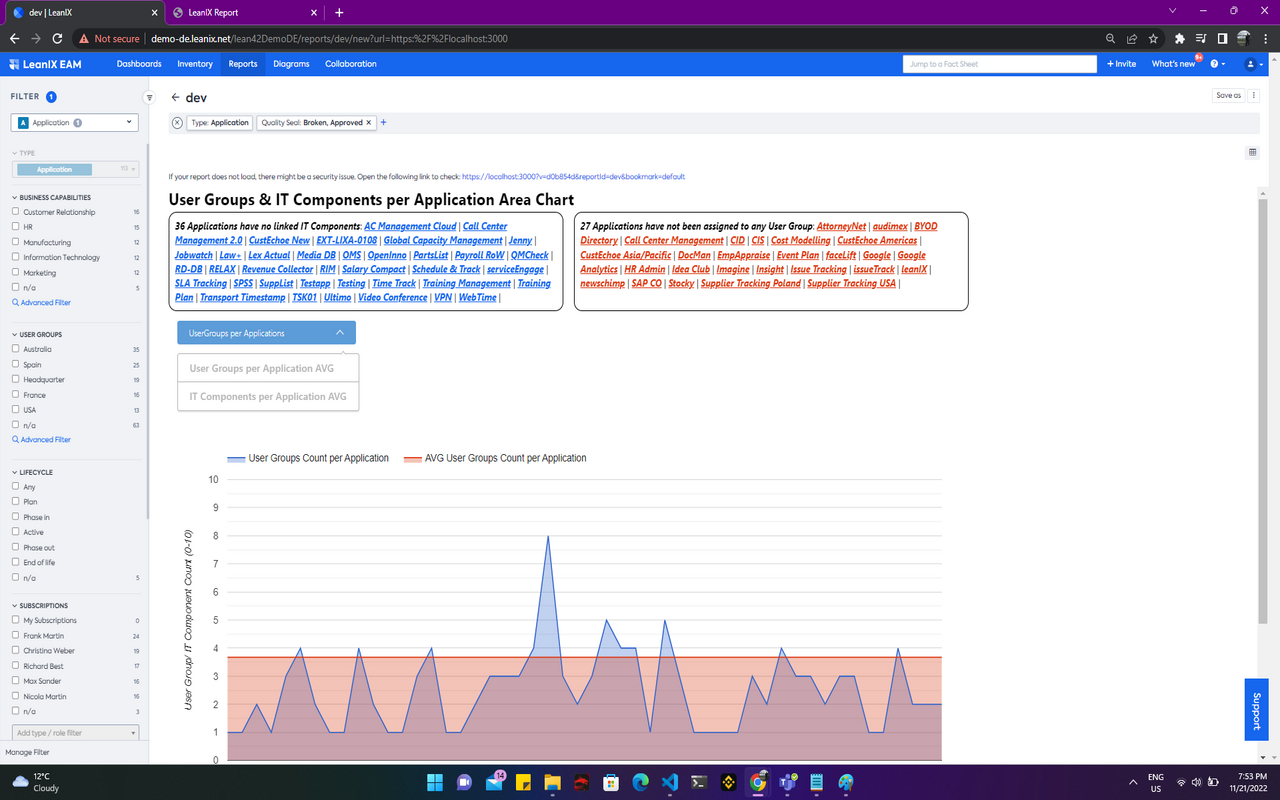Screen dimensions: 1280x800
Task: Open the Application fact sheet type dropdown
Action: pyautogui.click(x=75, y=122)
